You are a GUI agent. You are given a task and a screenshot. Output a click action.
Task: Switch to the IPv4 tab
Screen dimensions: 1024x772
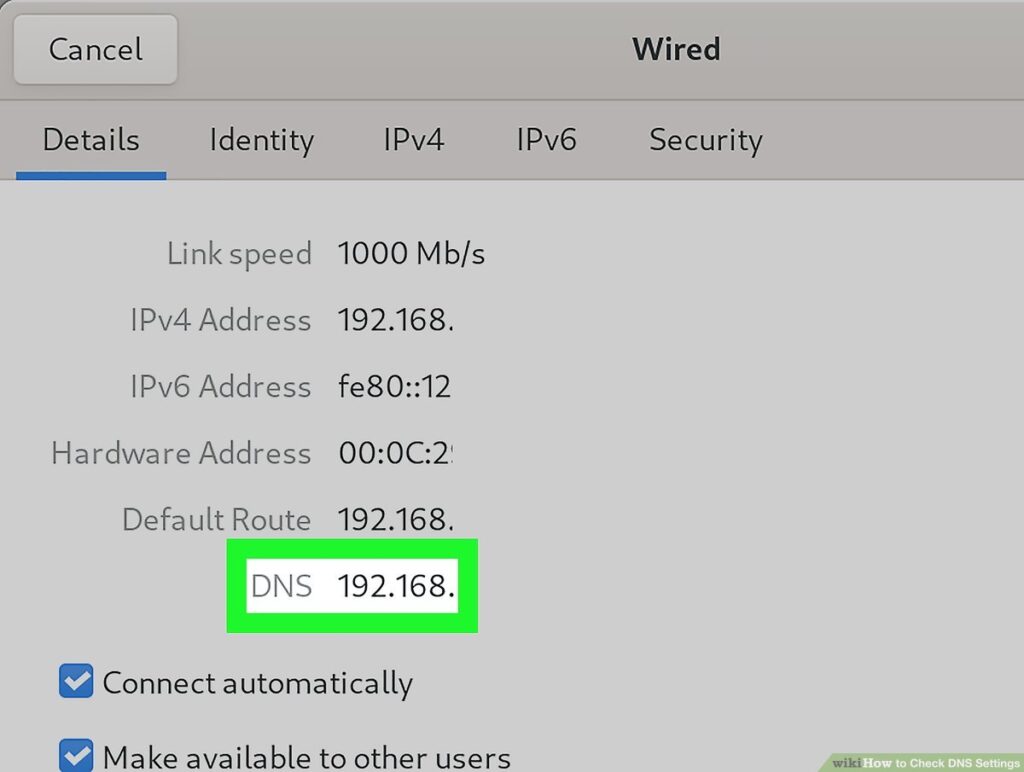tap(412, 140)
